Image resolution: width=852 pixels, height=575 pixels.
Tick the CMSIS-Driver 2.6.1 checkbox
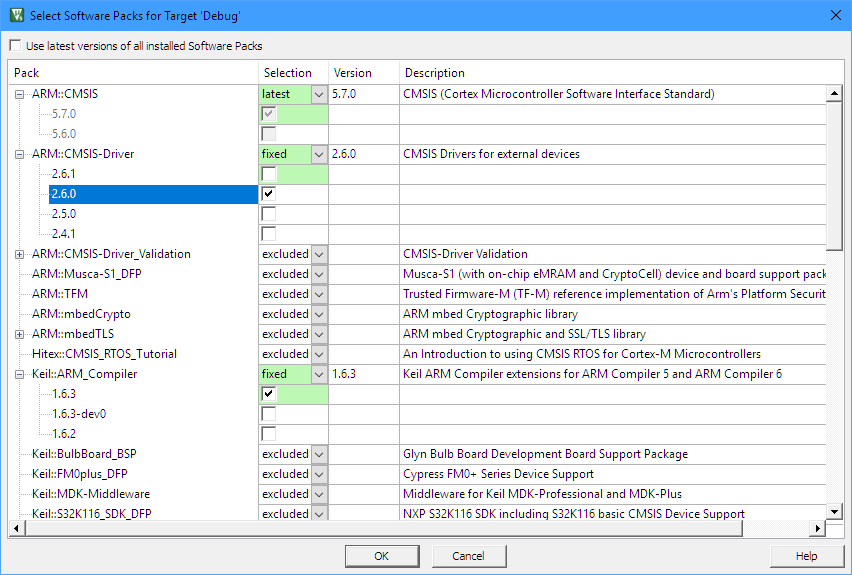(268, 174)
